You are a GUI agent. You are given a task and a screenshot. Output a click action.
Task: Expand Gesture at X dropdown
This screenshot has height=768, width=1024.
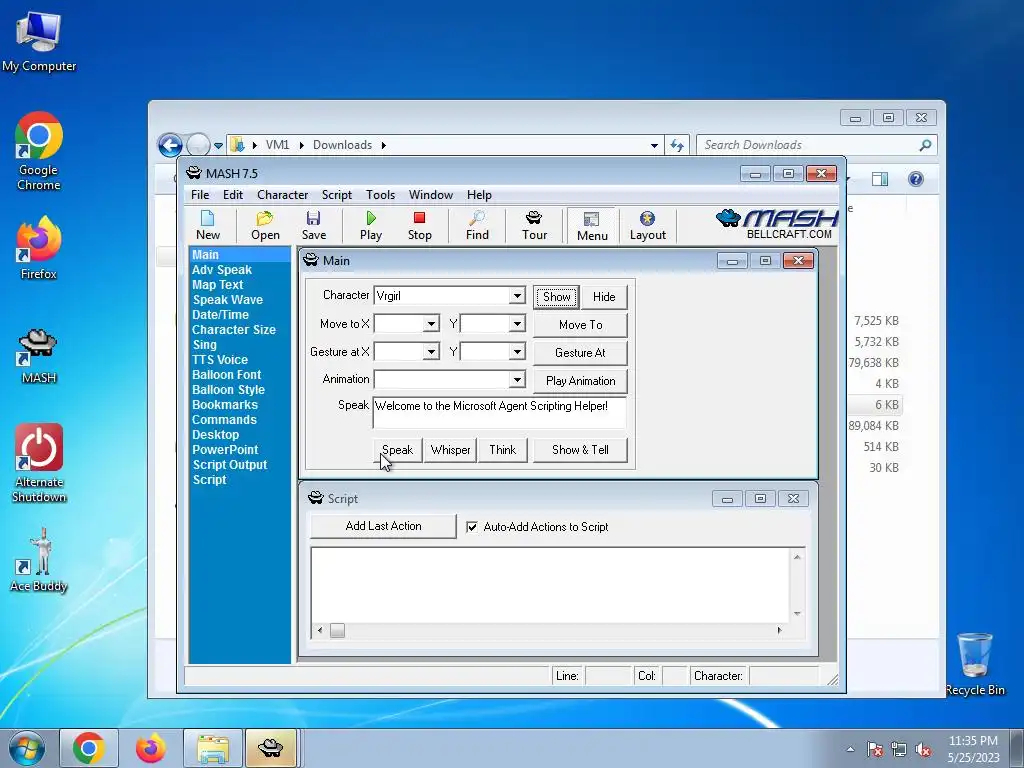[x=431, y=352]
